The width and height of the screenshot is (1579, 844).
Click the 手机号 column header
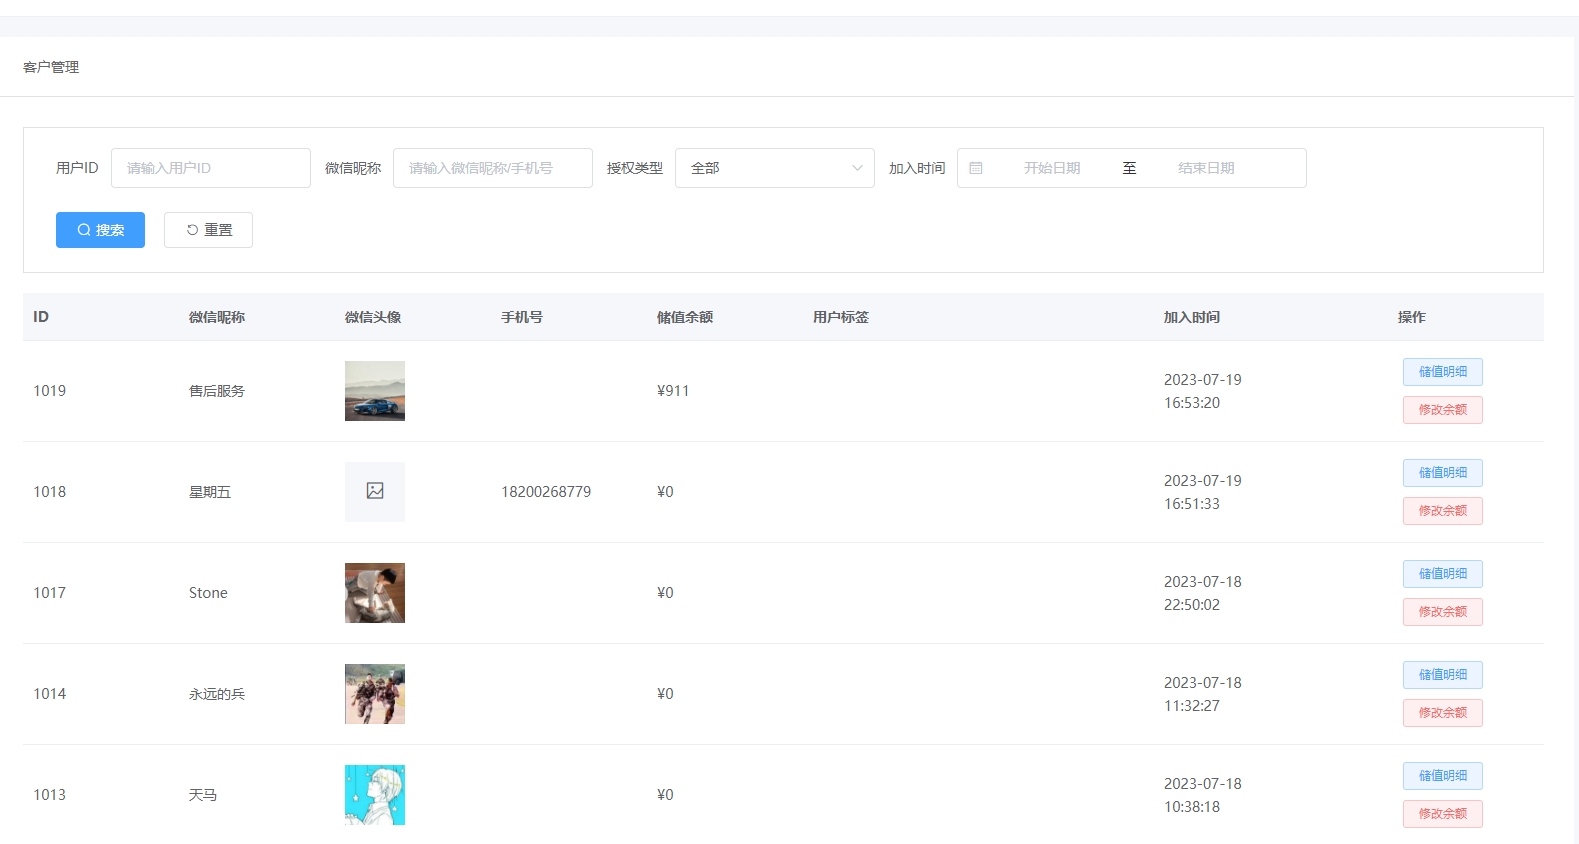pyautogui.click(x=522, y=317)
